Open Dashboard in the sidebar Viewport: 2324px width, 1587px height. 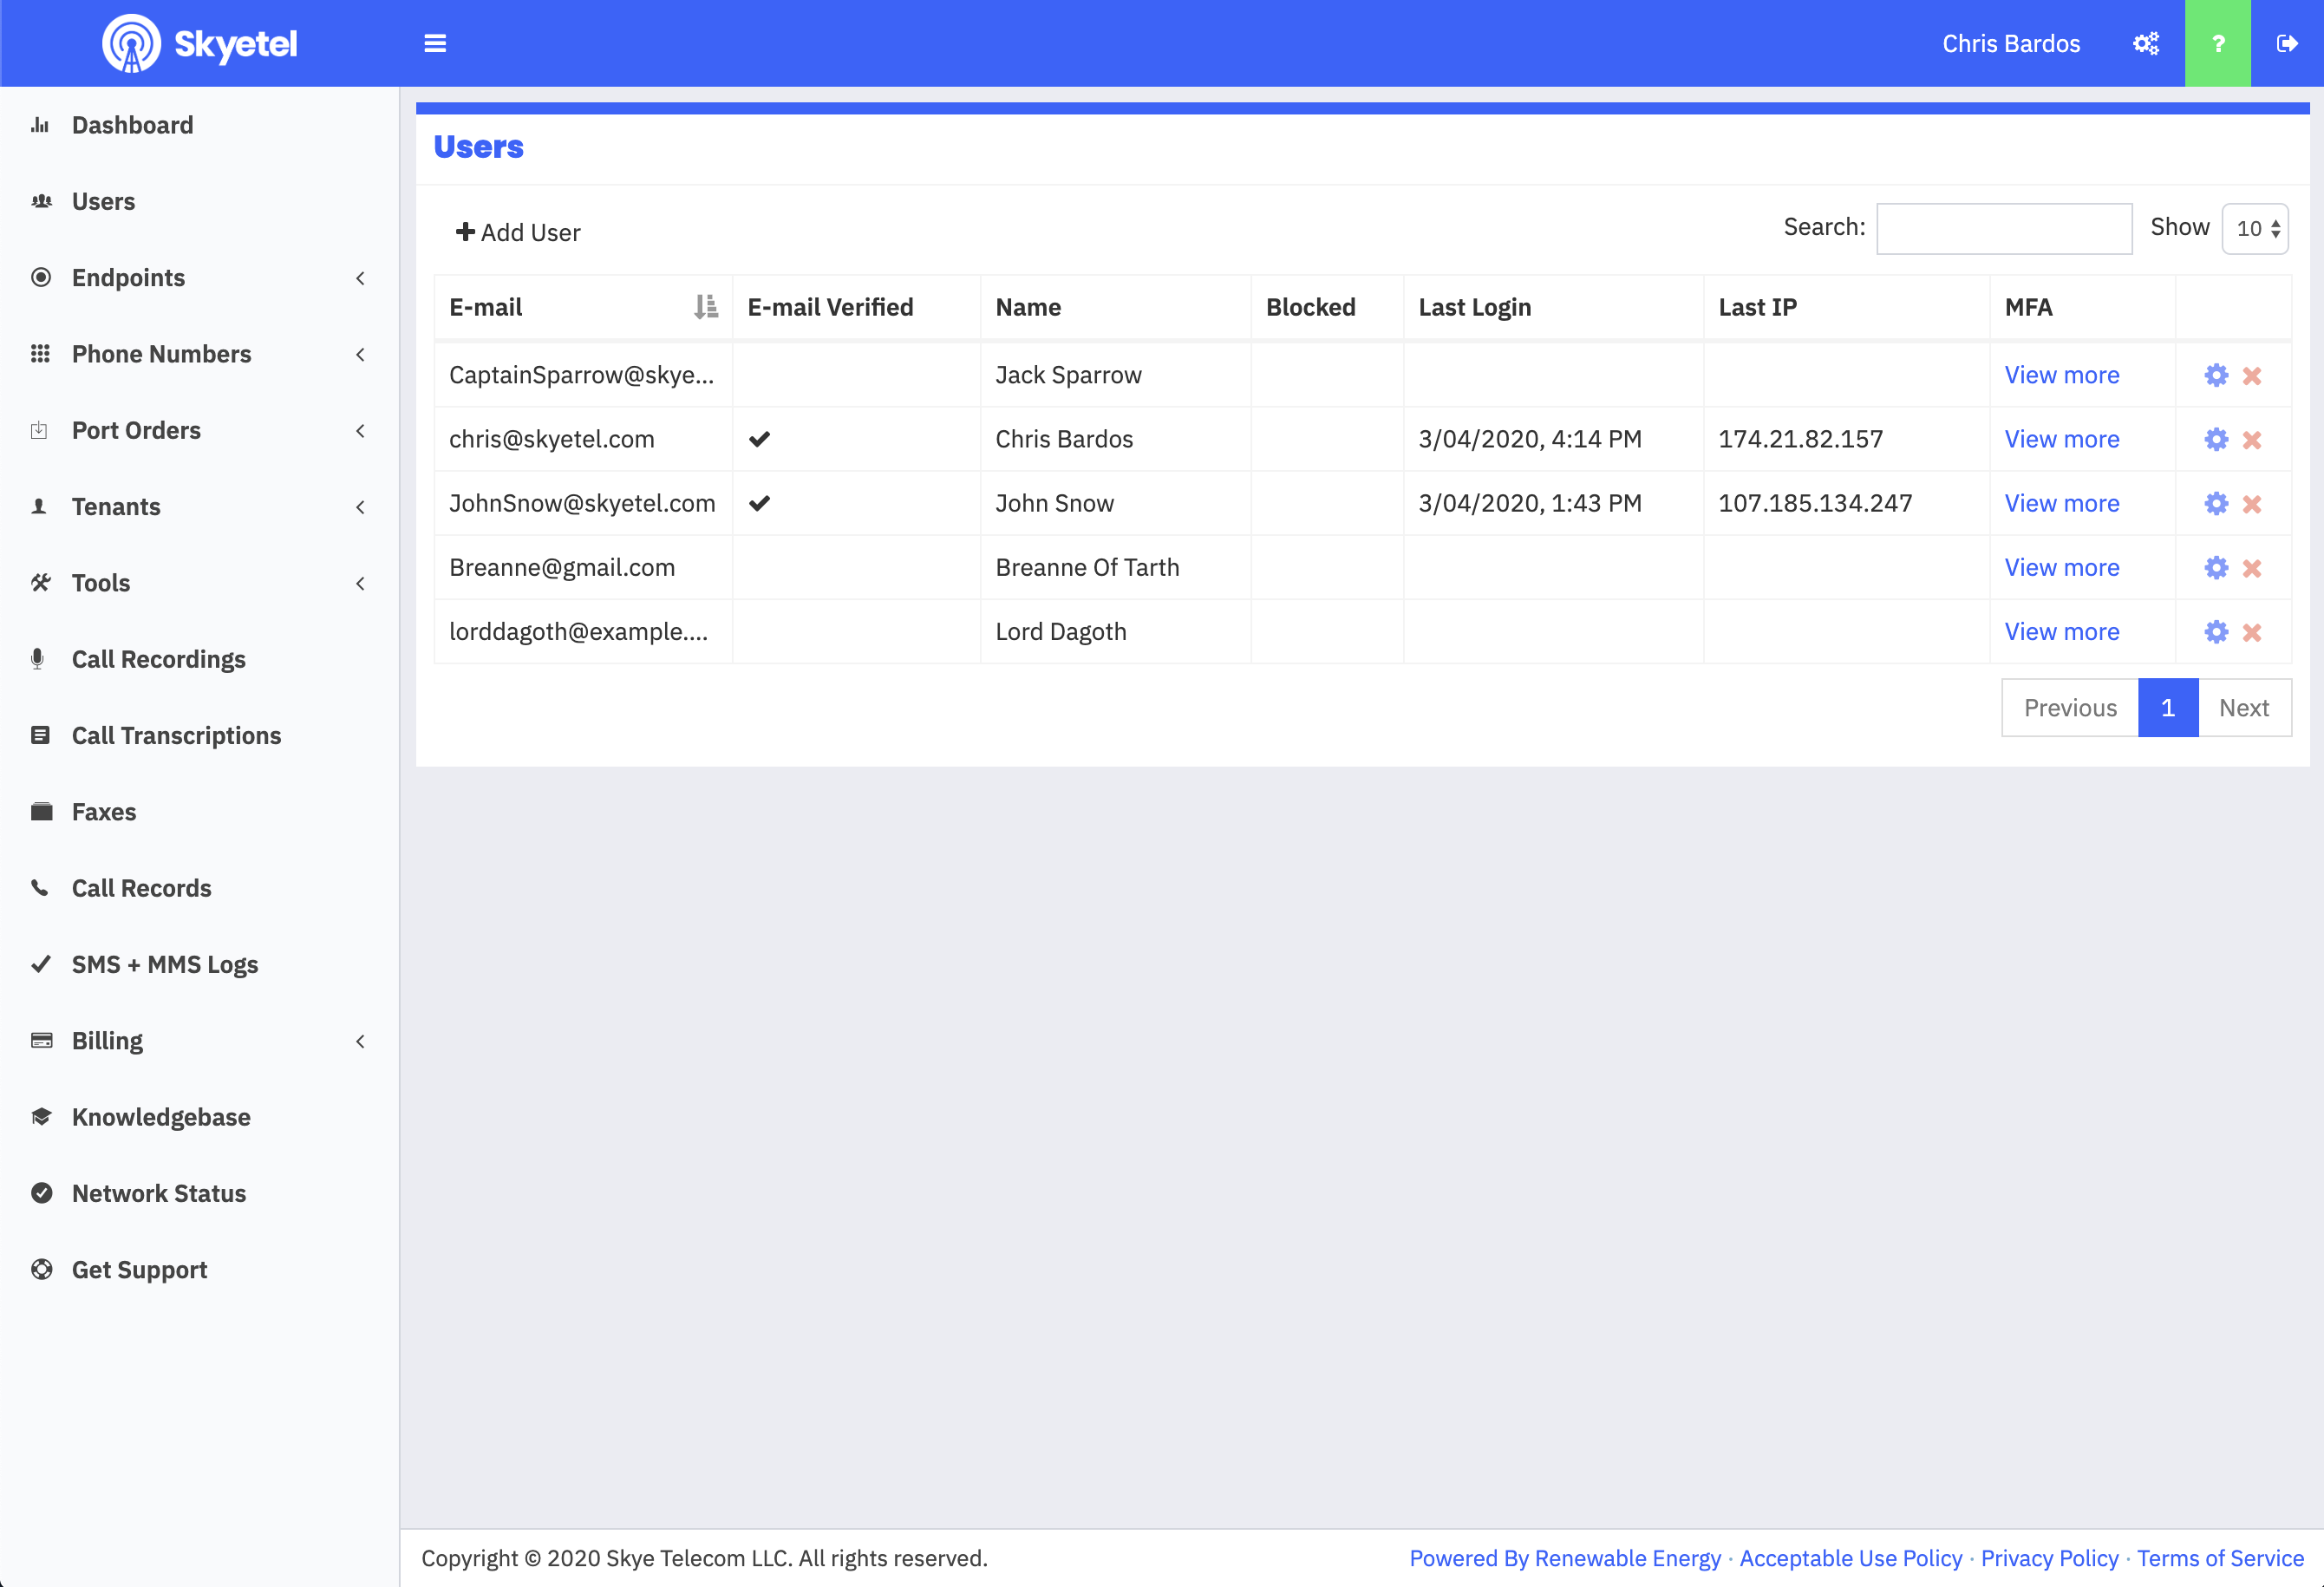tap(132, 125)
